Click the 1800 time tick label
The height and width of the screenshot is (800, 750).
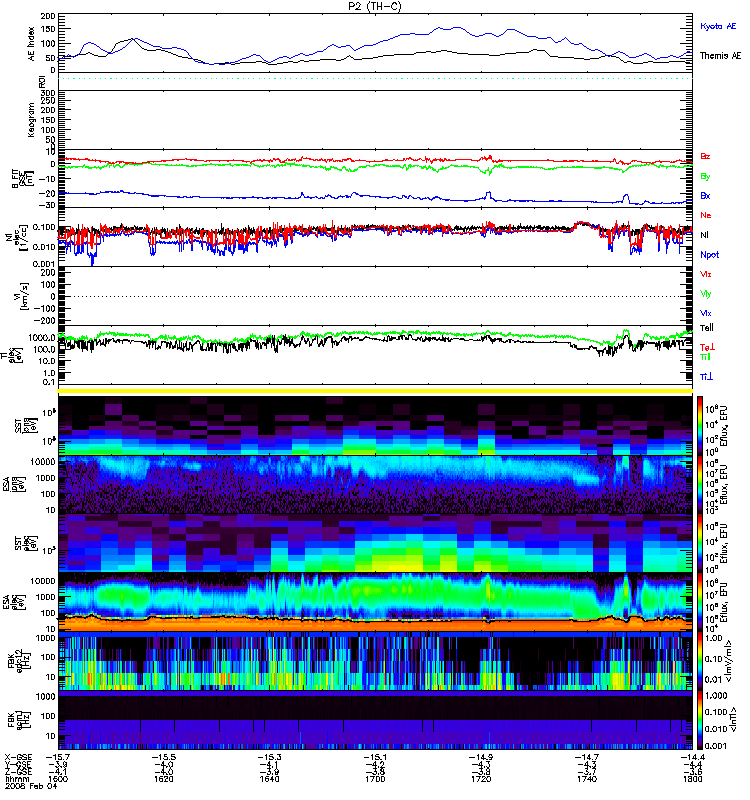692,779
